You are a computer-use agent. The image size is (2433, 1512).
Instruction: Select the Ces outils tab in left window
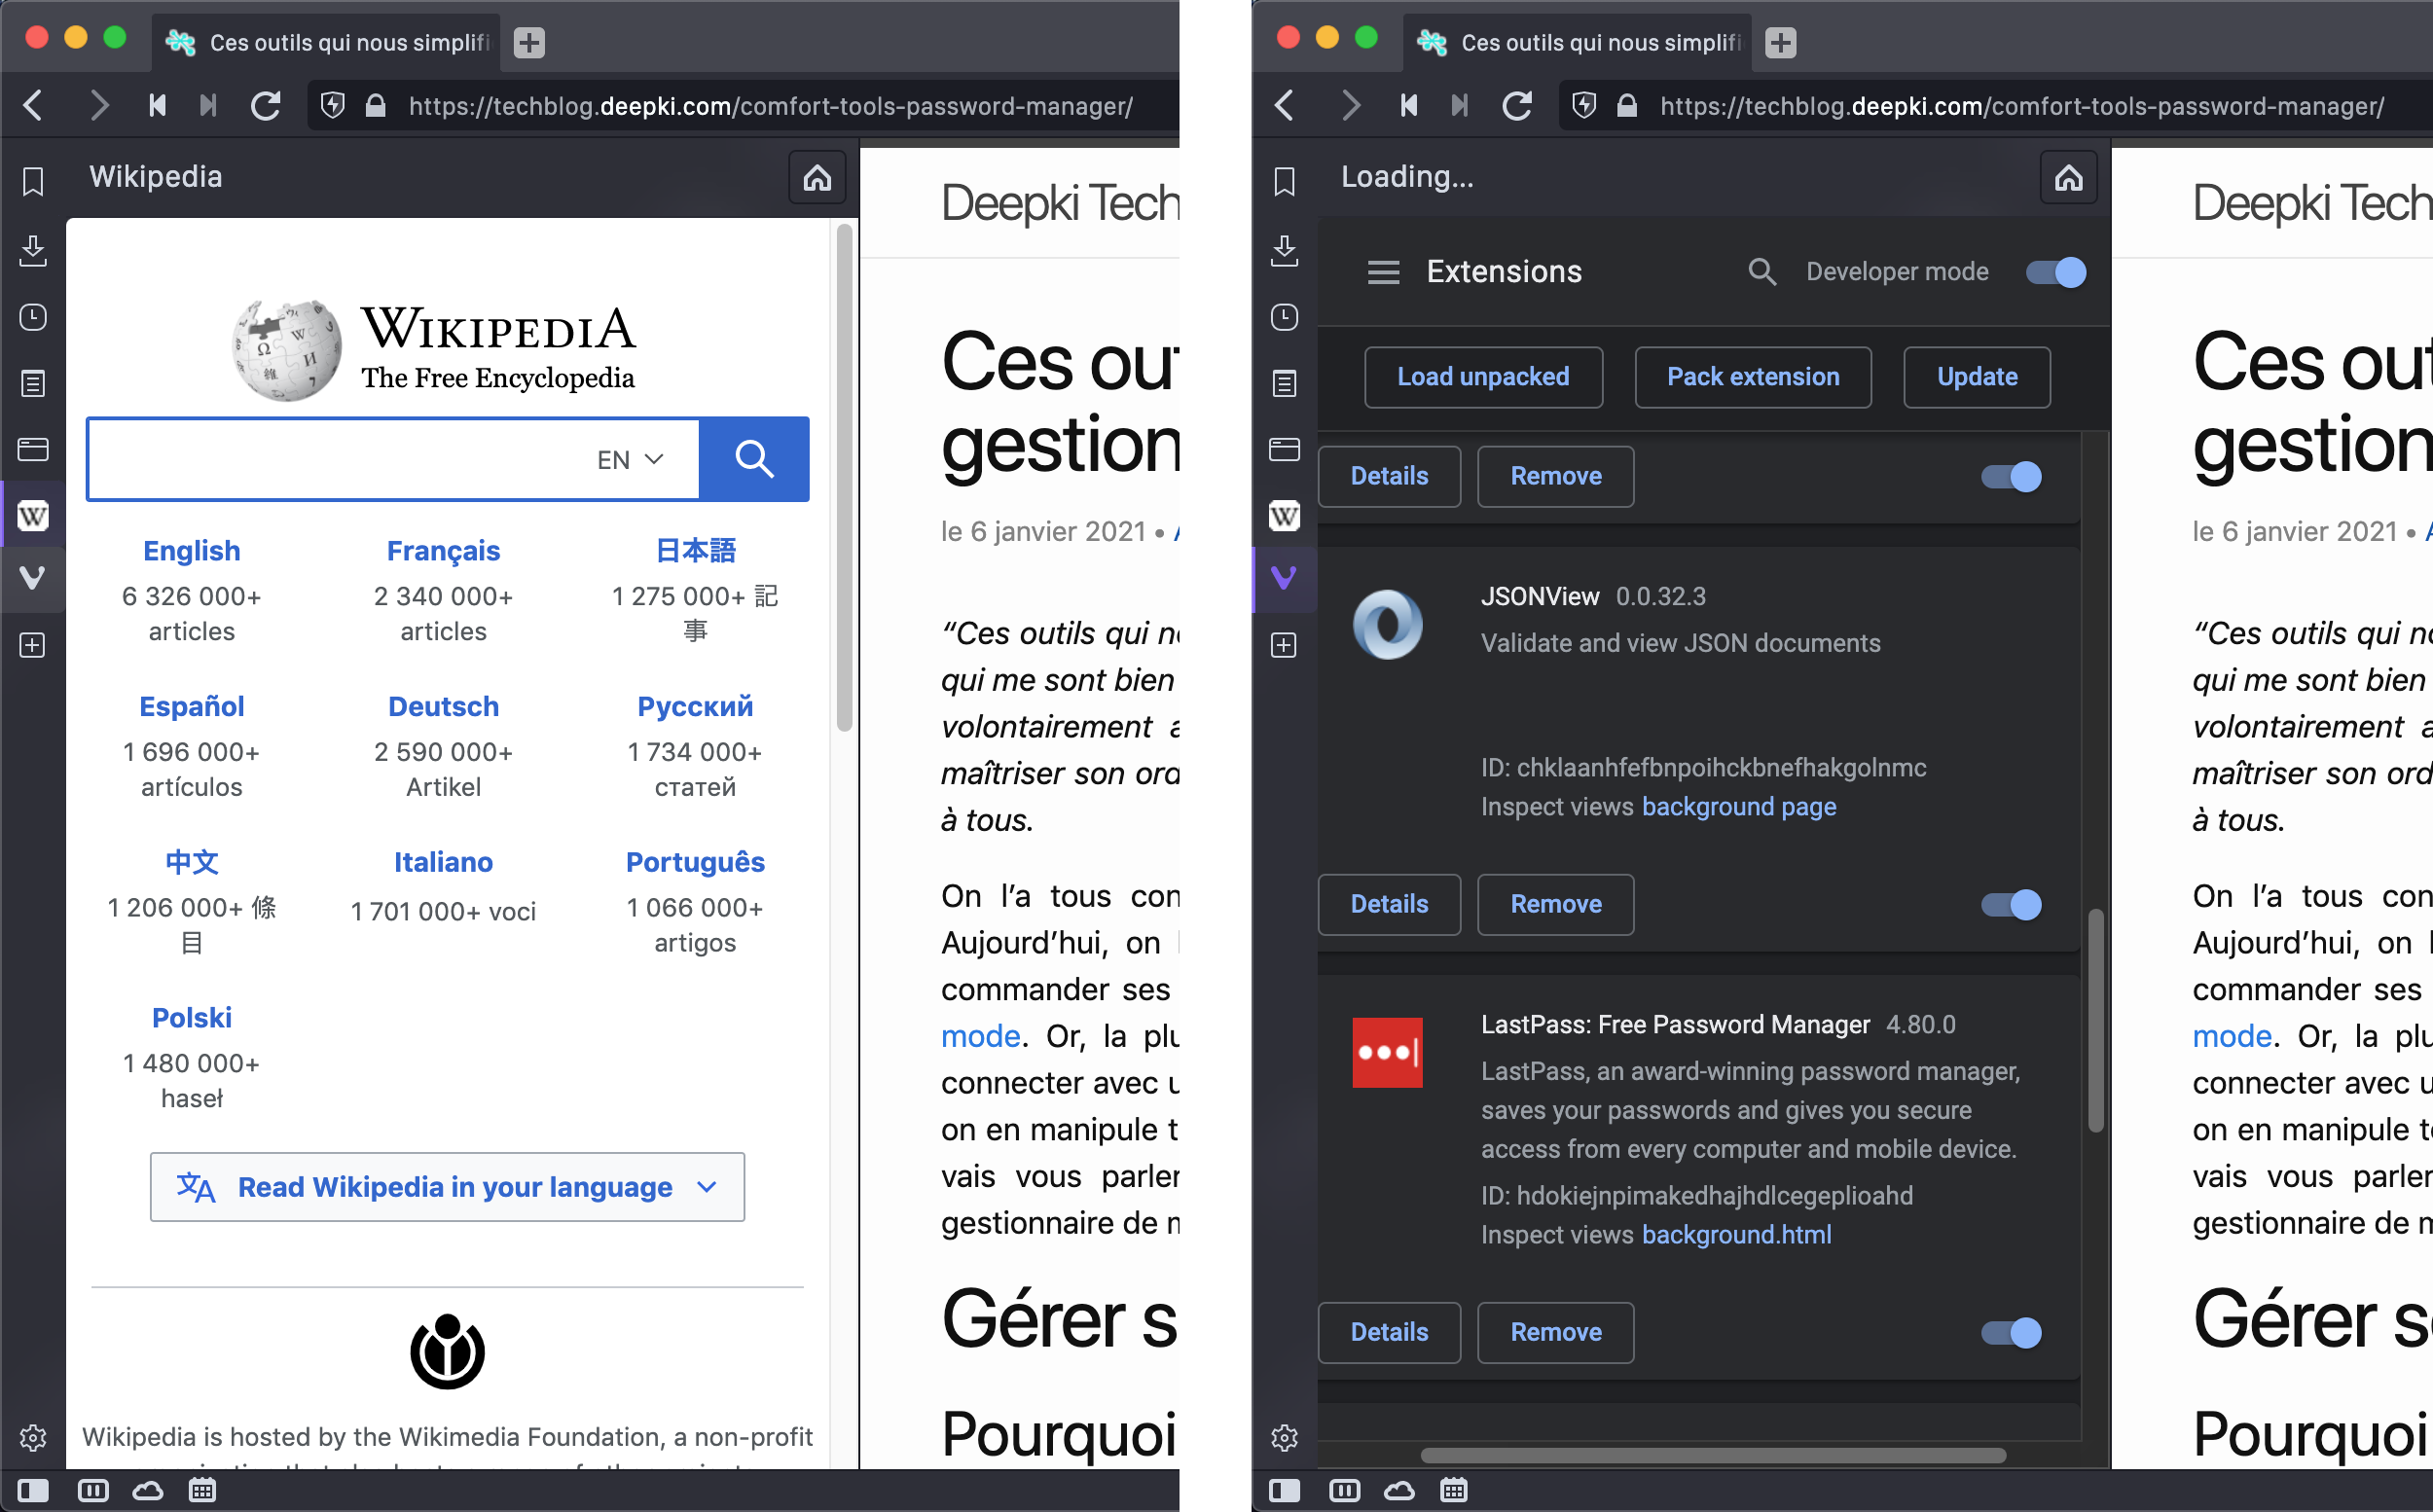click(x=330, y=42)
